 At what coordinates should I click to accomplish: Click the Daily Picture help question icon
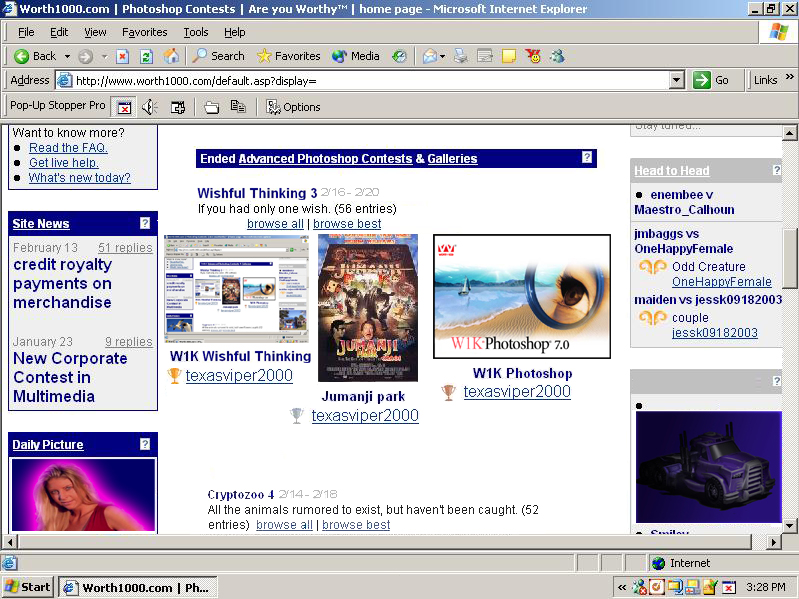145,444
